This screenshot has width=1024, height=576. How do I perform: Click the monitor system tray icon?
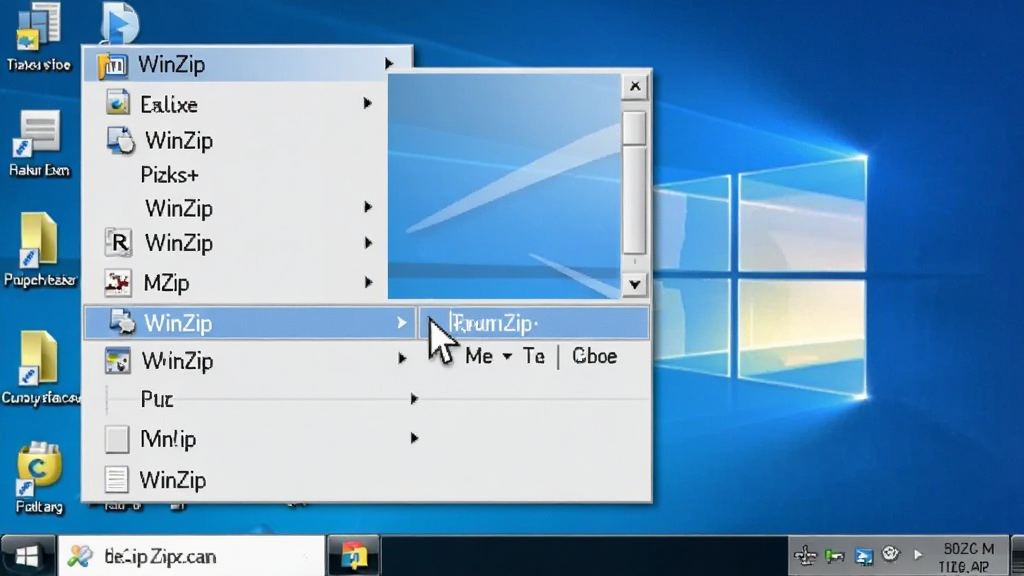pos(863,556)
